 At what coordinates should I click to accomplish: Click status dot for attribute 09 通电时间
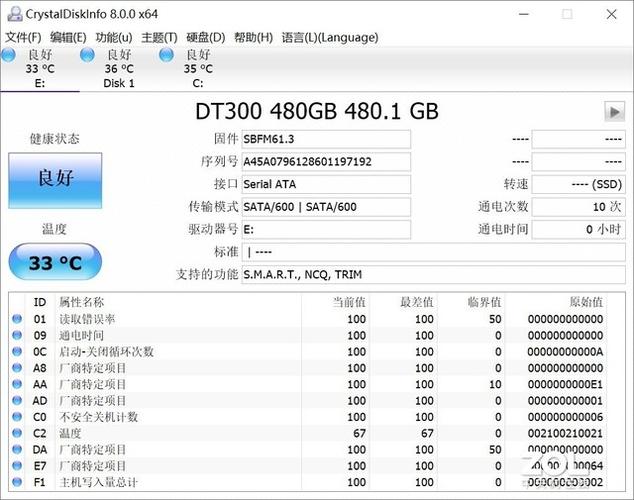tap(16, 336)
